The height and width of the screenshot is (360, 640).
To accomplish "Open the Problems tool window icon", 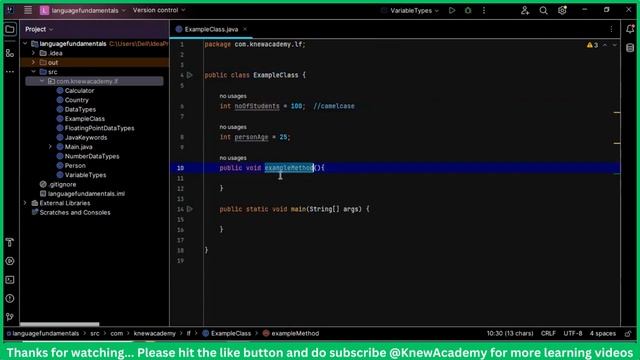I will click(x=10, y=299).
